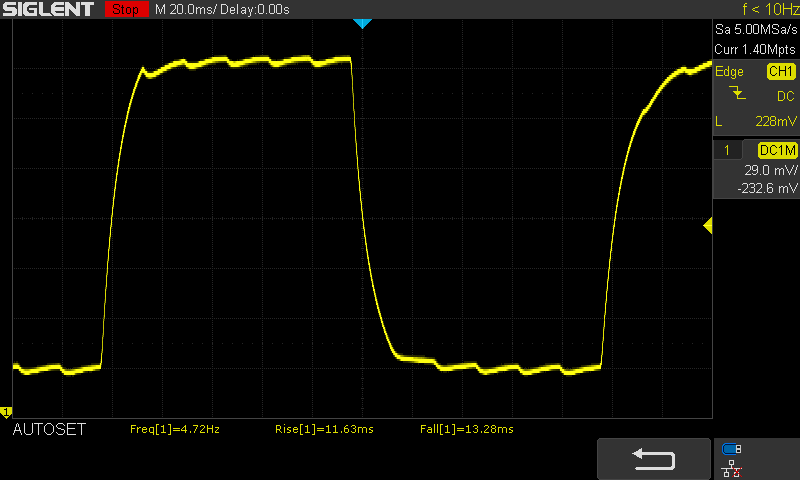Click the channel 1 ground level marker

coord(6,412)
